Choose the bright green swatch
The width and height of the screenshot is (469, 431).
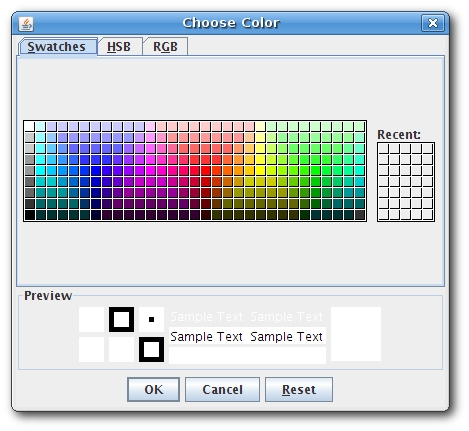pyautogui.click(x=316, y=170)
